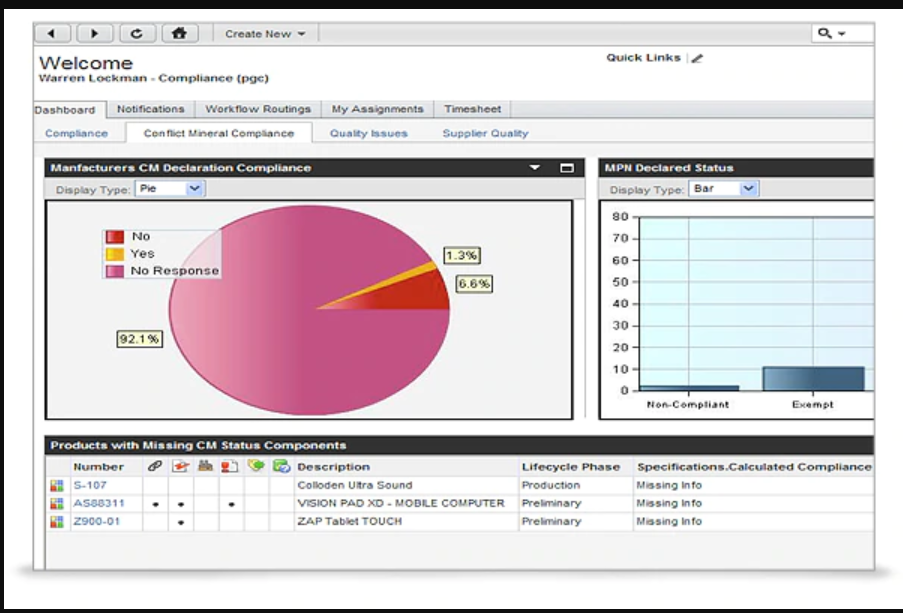The image size is (903, 613).
Task: Click the red No legend swatch
Action: point(115,237)
